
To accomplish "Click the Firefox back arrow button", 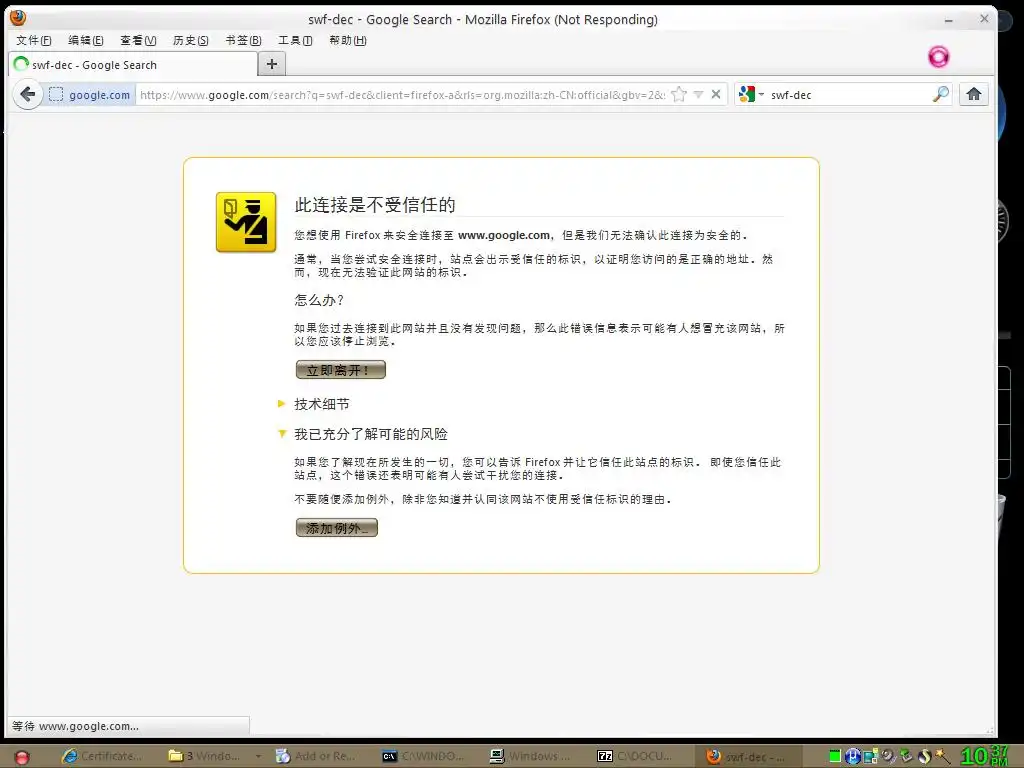I will (x=28, y=95).
